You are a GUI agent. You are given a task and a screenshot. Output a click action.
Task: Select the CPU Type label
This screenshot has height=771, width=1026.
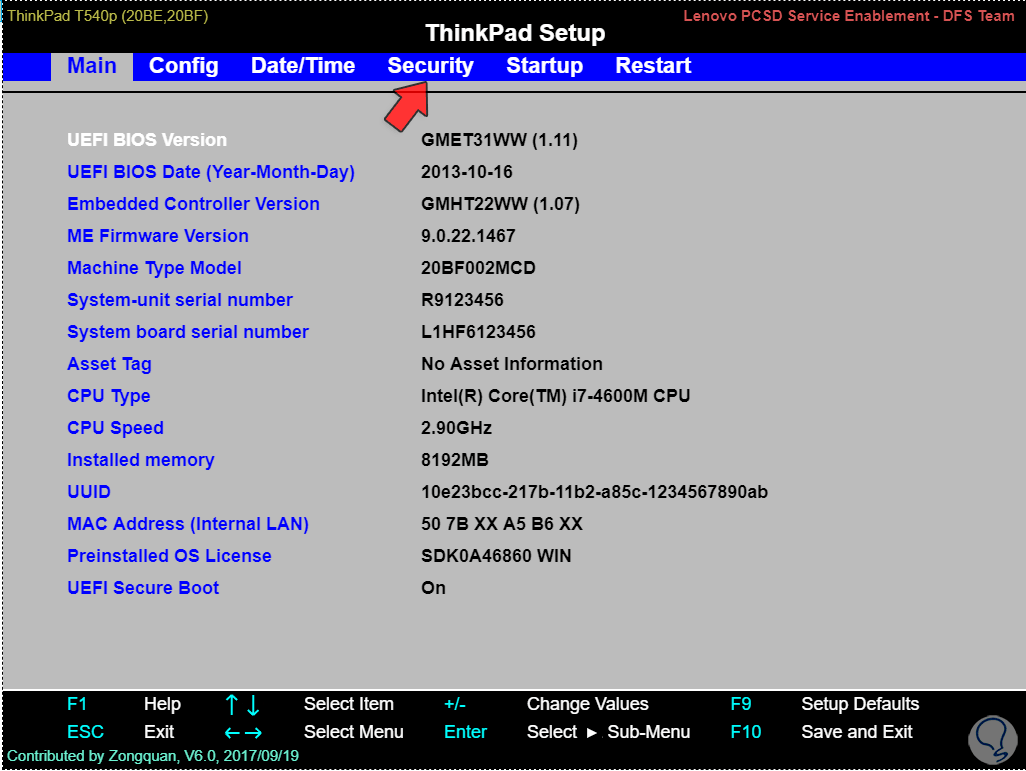(109, 397)
